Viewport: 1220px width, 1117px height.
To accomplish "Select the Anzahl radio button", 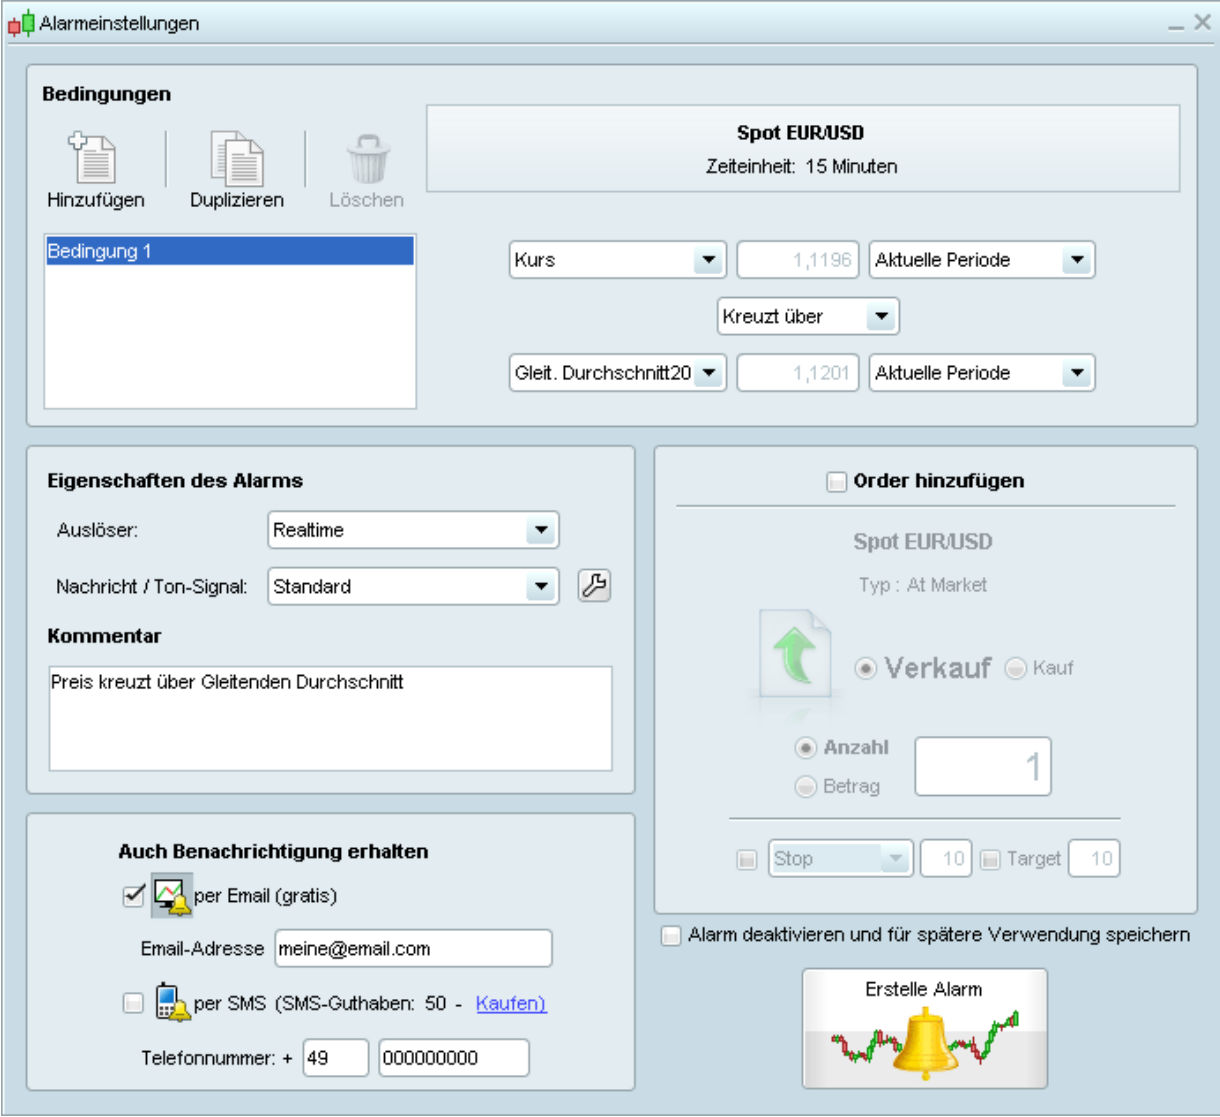I will coord(805,747).
